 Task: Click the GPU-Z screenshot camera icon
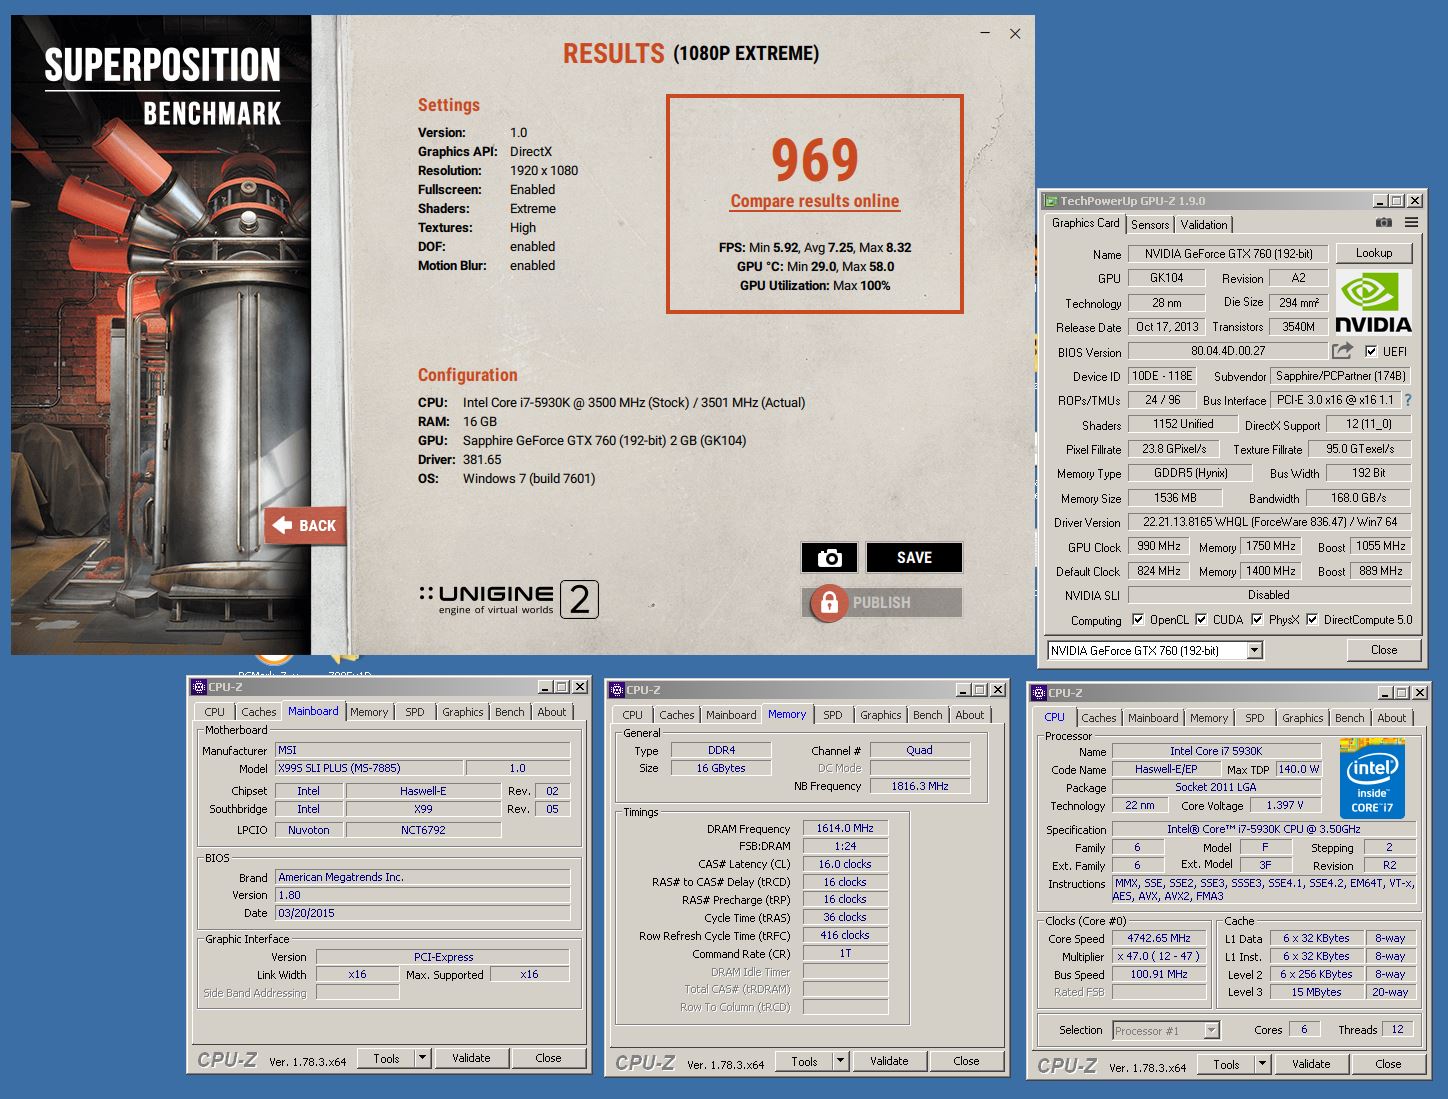(x=1384, y=223)
